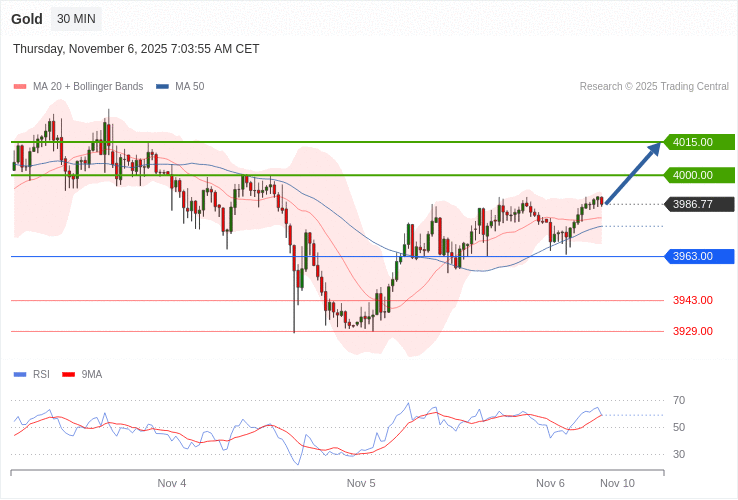The image size is (738, 500).
Task: Click the timestamp 'Thursday, November 6, 2025 7:03:55 AM CET'
Action: [136, 49]
